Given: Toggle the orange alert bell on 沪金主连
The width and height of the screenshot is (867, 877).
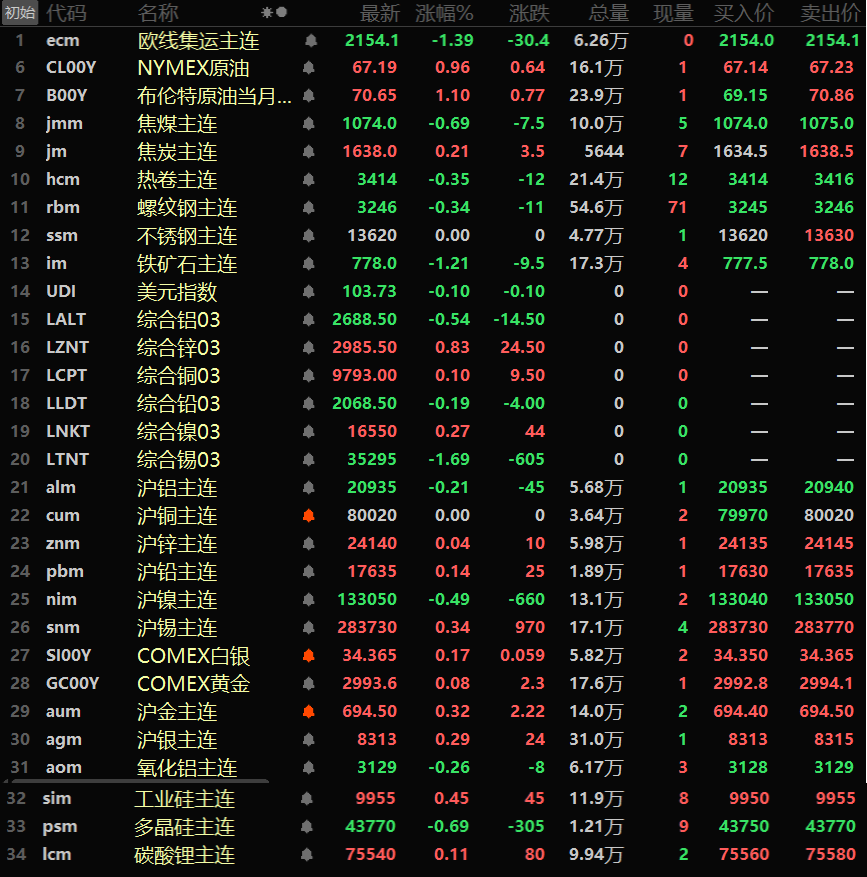Looking at the screenshot, I should 310,712.
